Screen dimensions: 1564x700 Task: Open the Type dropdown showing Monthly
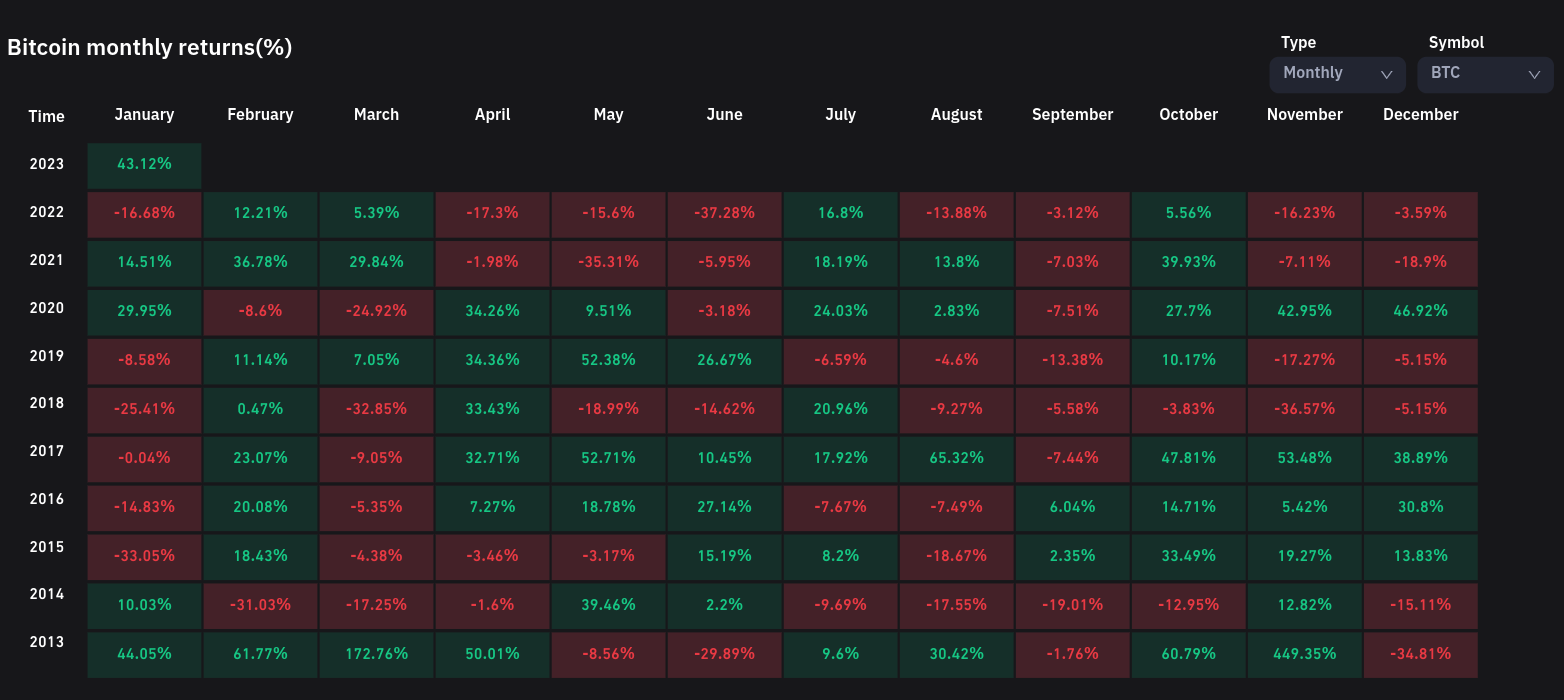click(x=1336, y=74)
